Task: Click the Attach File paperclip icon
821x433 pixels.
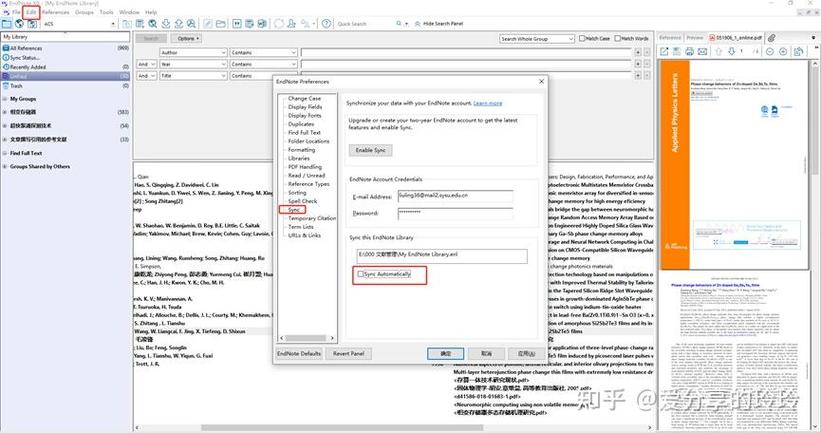Action: 771,38
